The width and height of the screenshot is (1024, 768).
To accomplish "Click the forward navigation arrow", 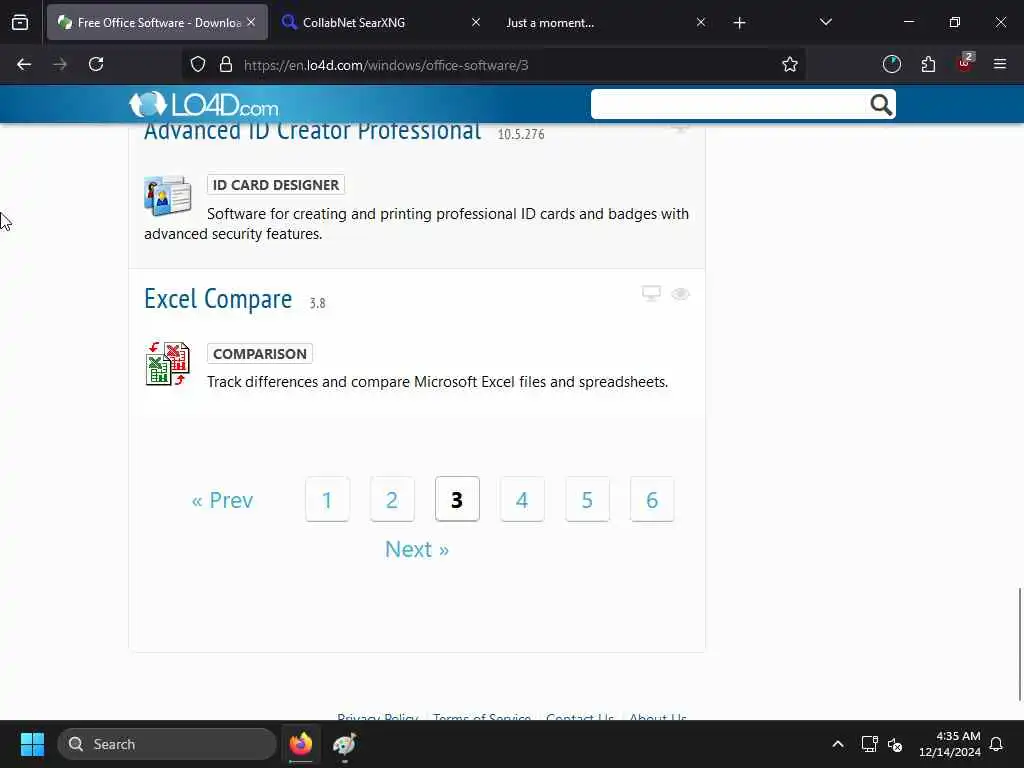I will click(60, 65).
